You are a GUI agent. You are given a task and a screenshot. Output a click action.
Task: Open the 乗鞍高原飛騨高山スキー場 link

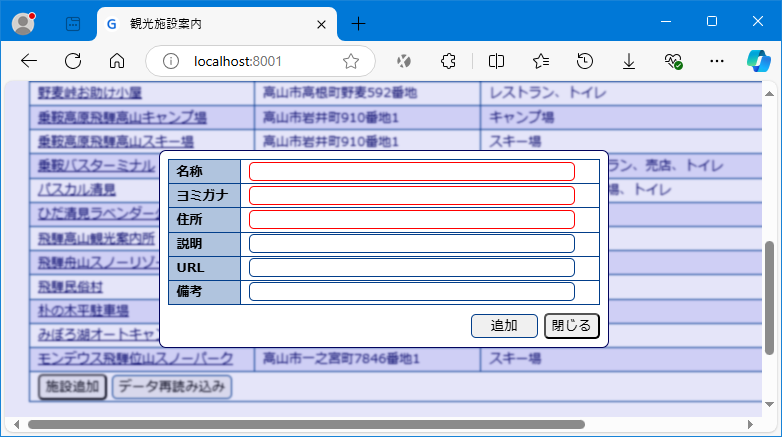[x=116, y=141]
